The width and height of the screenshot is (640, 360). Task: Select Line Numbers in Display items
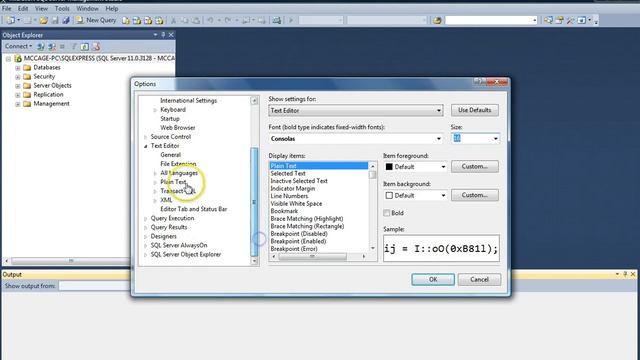289,196
